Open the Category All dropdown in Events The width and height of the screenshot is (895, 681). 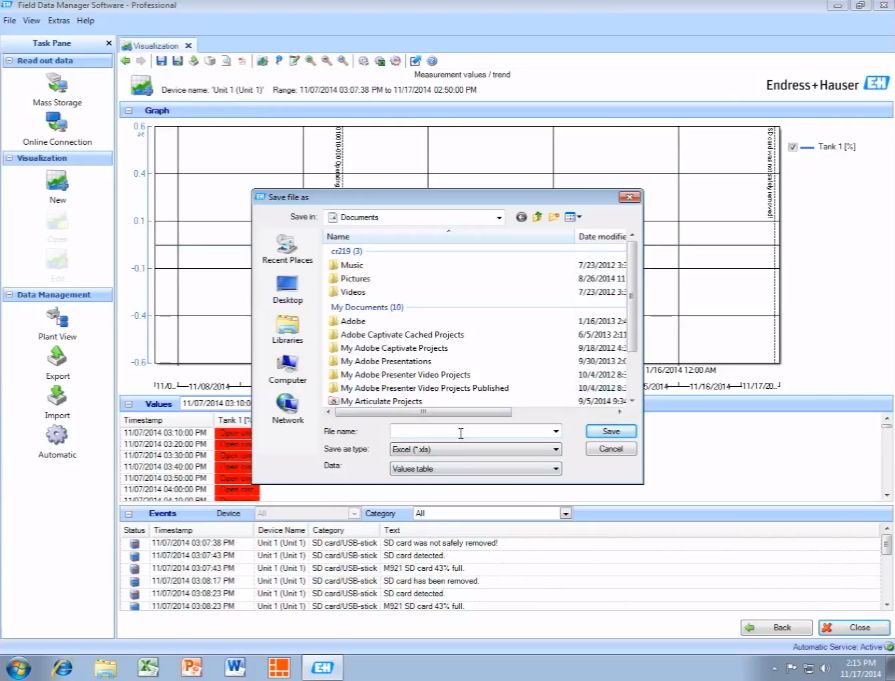tap(565, 514)
